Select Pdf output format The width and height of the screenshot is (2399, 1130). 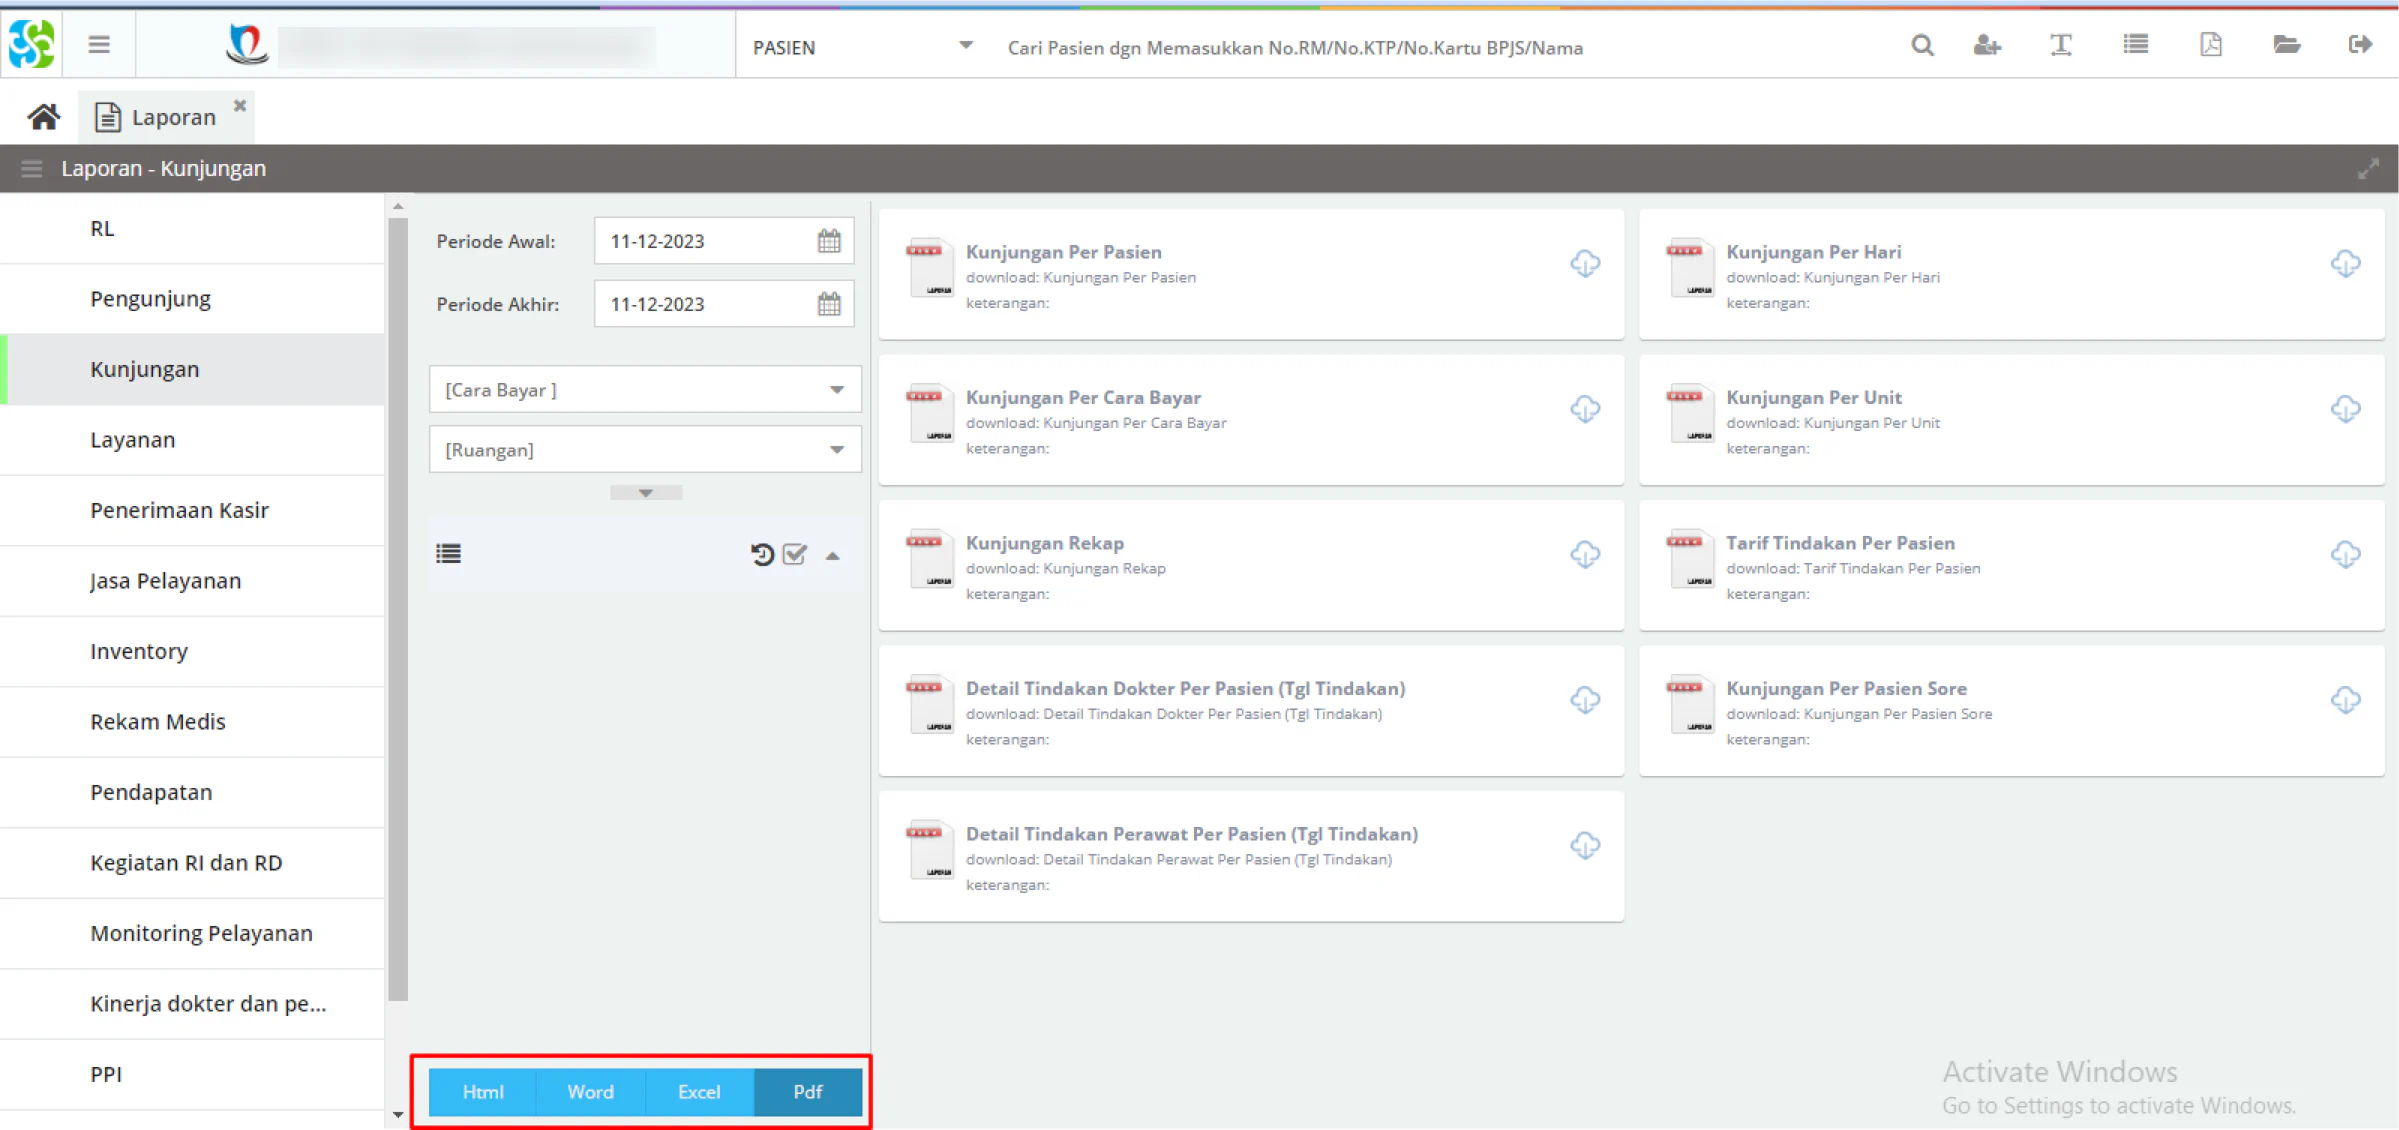pyautogui.click(x=808, y=1092)
